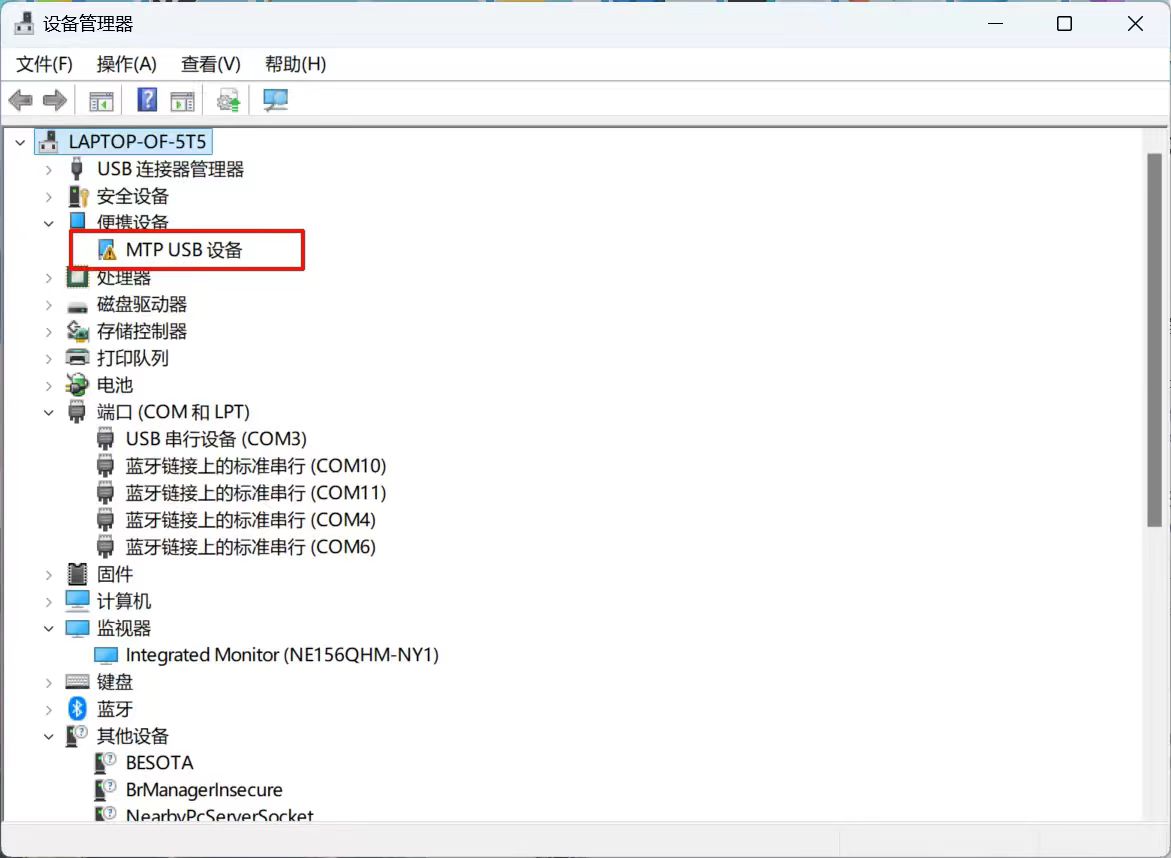Maximize the Device Manager window
The image size is (1171, 858).
pyautogui.click(x=1064, y=24)
